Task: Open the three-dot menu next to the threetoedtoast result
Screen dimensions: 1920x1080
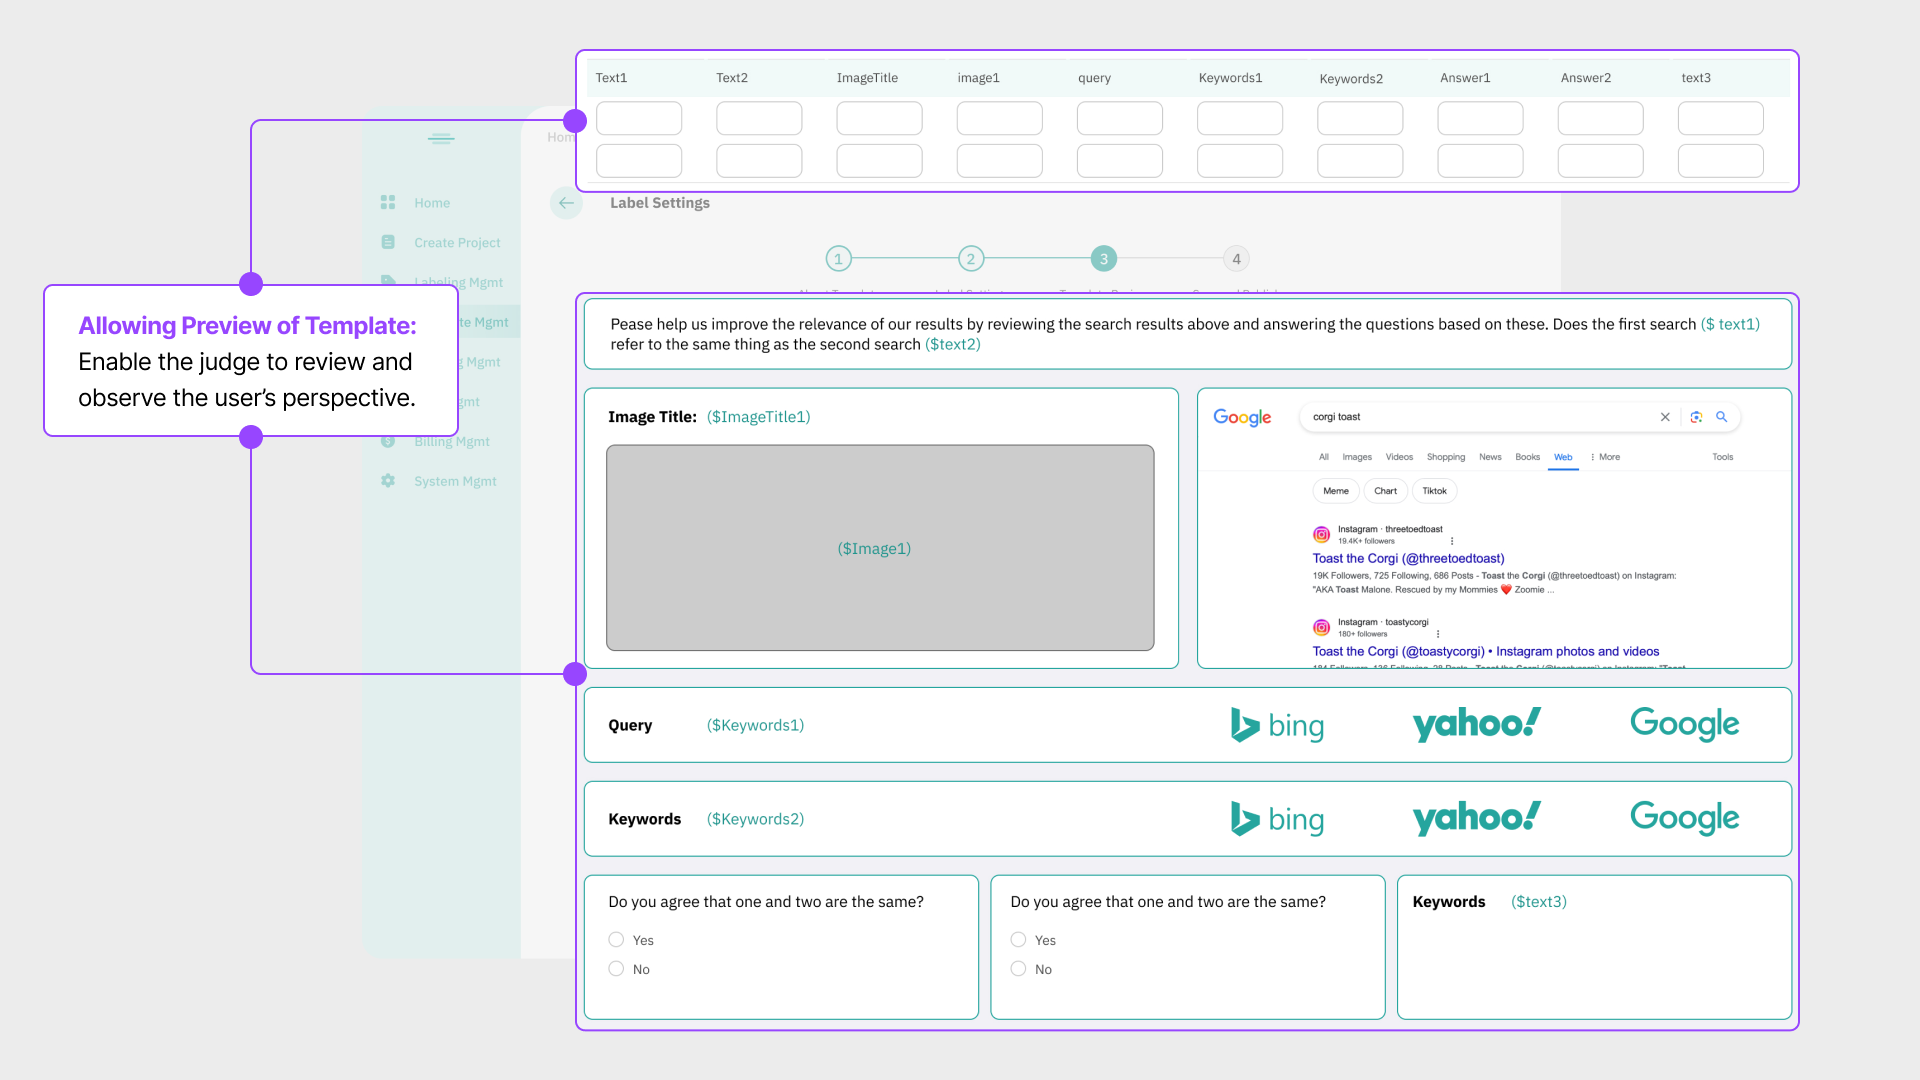Action: (1452, 541)
